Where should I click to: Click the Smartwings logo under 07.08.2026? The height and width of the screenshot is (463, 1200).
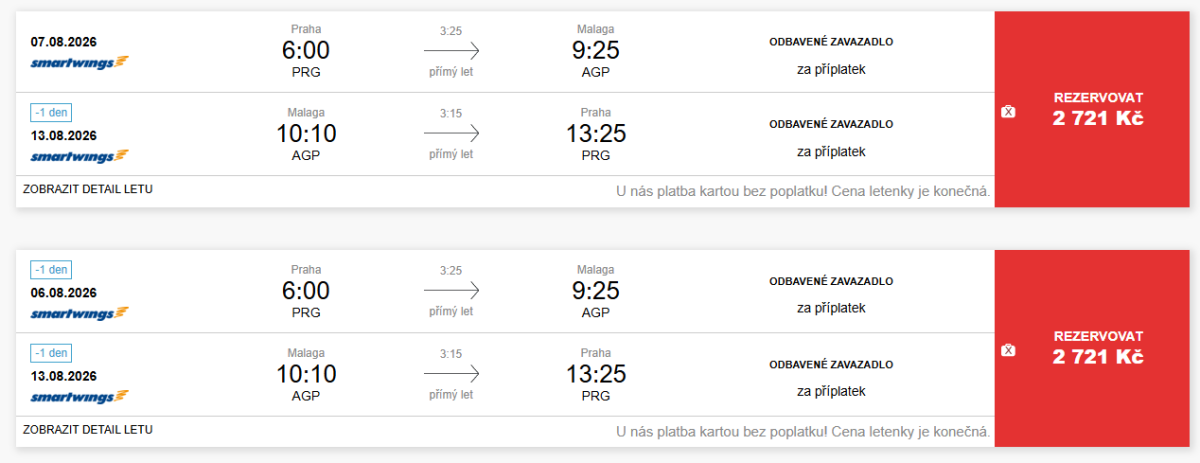(79, 62)
